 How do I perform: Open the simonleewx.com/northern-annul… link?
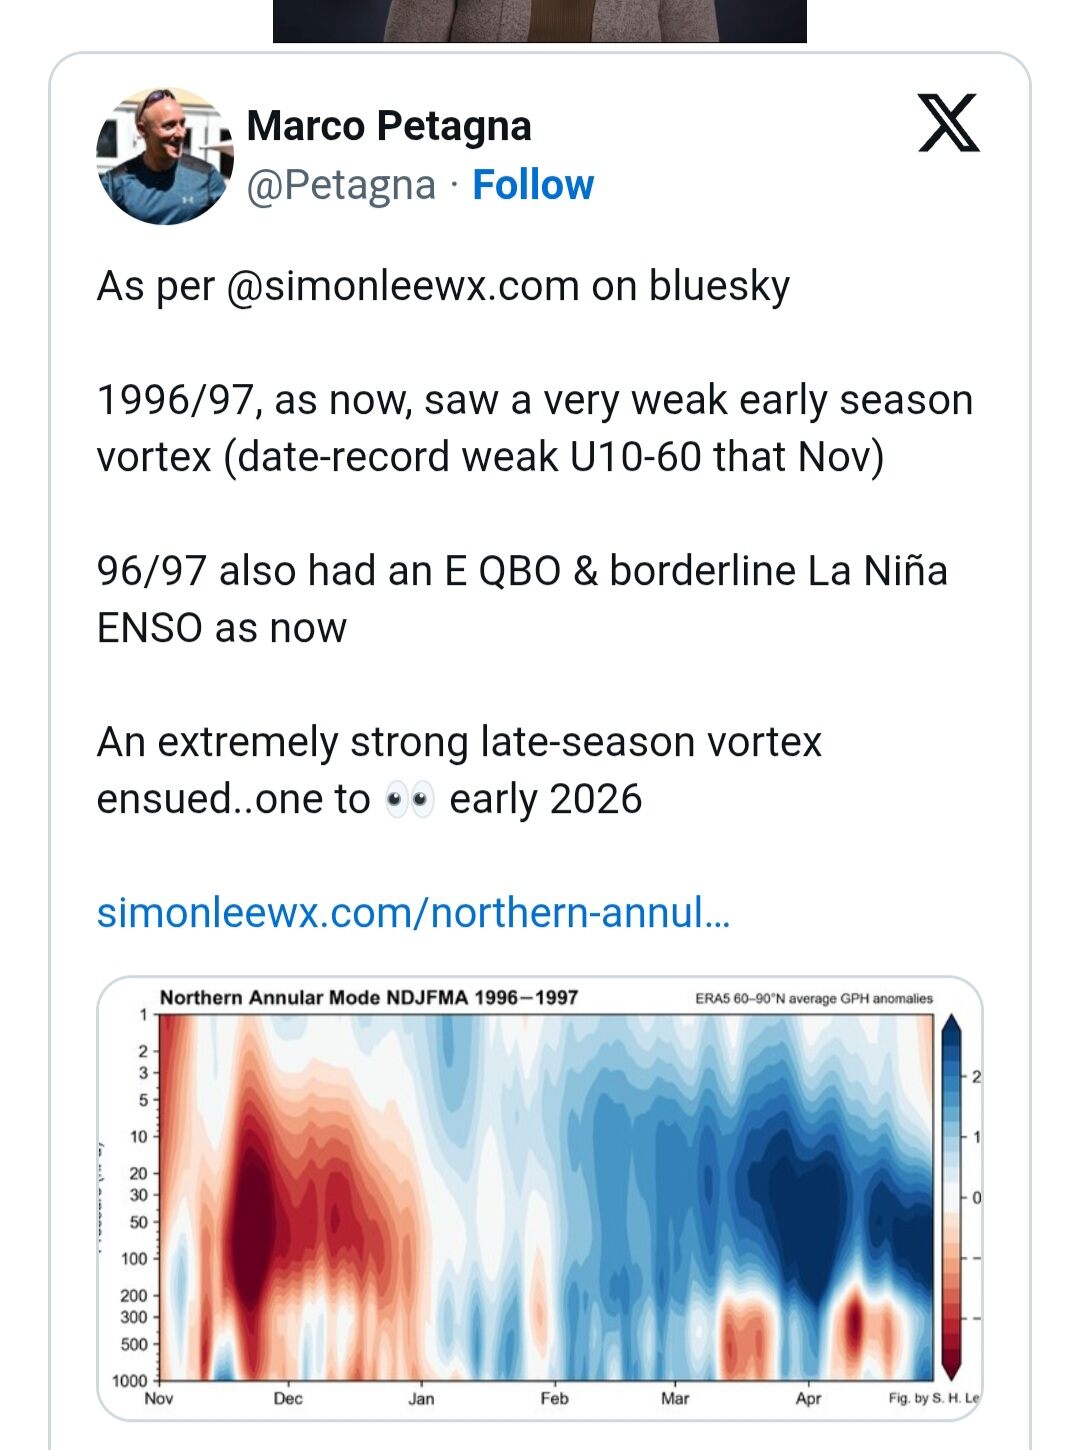click(413, 913)
